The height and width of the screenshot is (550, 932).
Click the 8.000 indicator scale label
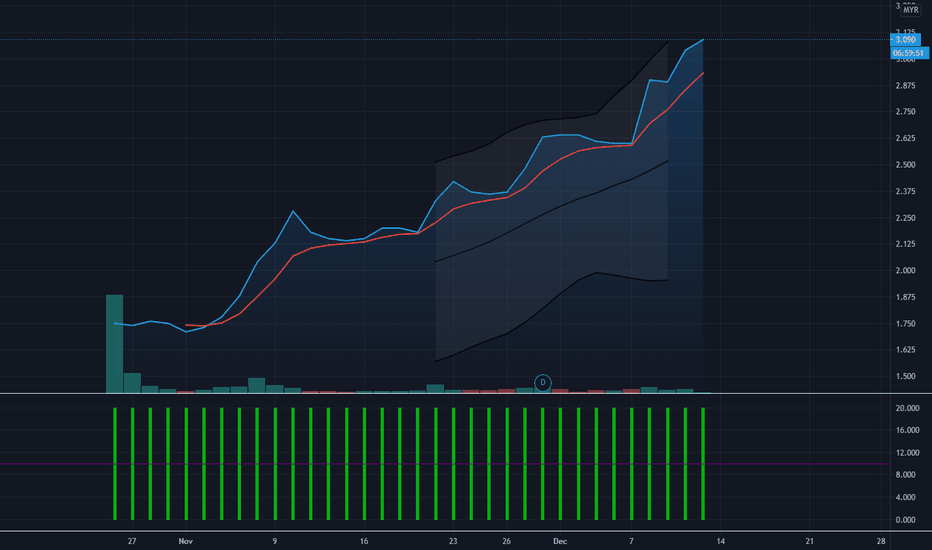tap(905, 475)
